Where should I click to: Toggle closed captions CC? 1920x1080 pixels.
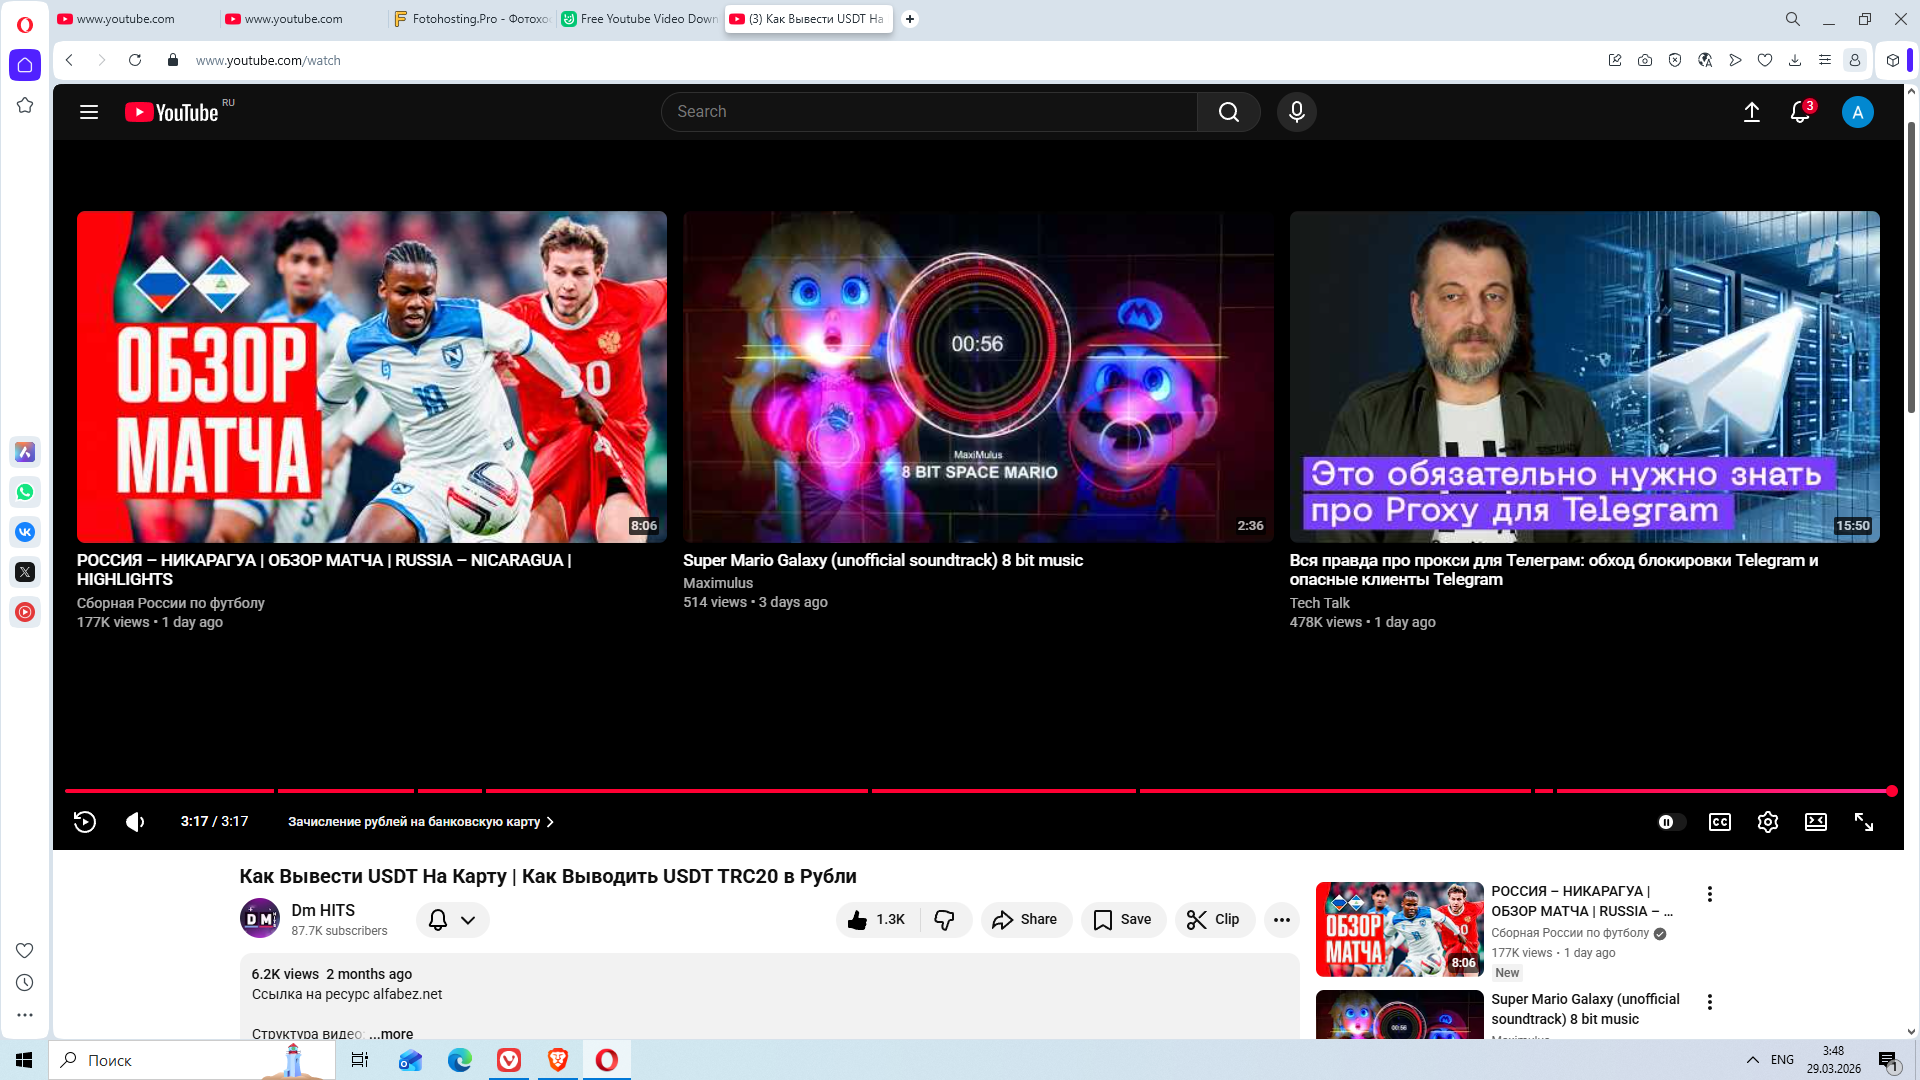coord(1719,822)
